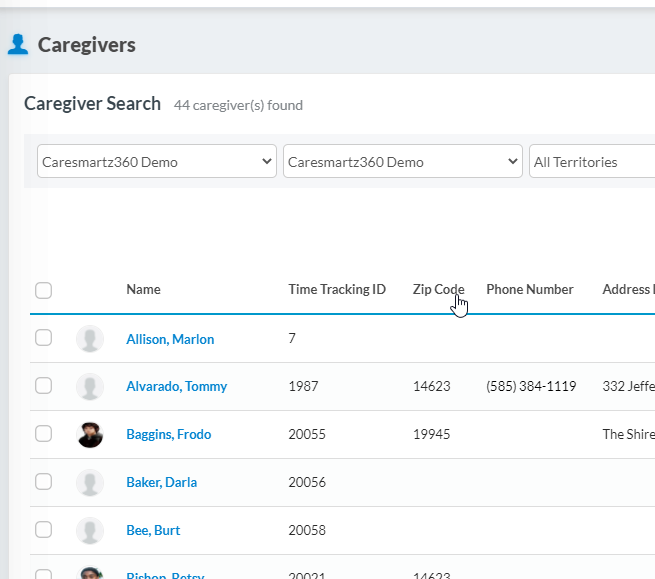
Task: Open the All Territories dropdown
Action: coord(590,162)
